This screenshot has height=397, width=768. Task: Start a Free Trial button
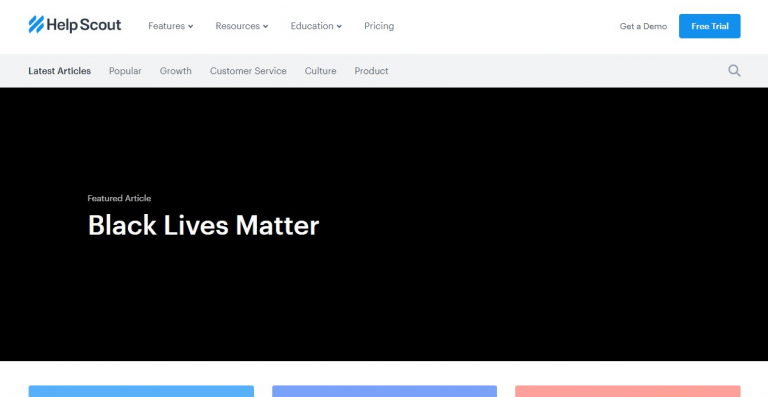[709, 26]
